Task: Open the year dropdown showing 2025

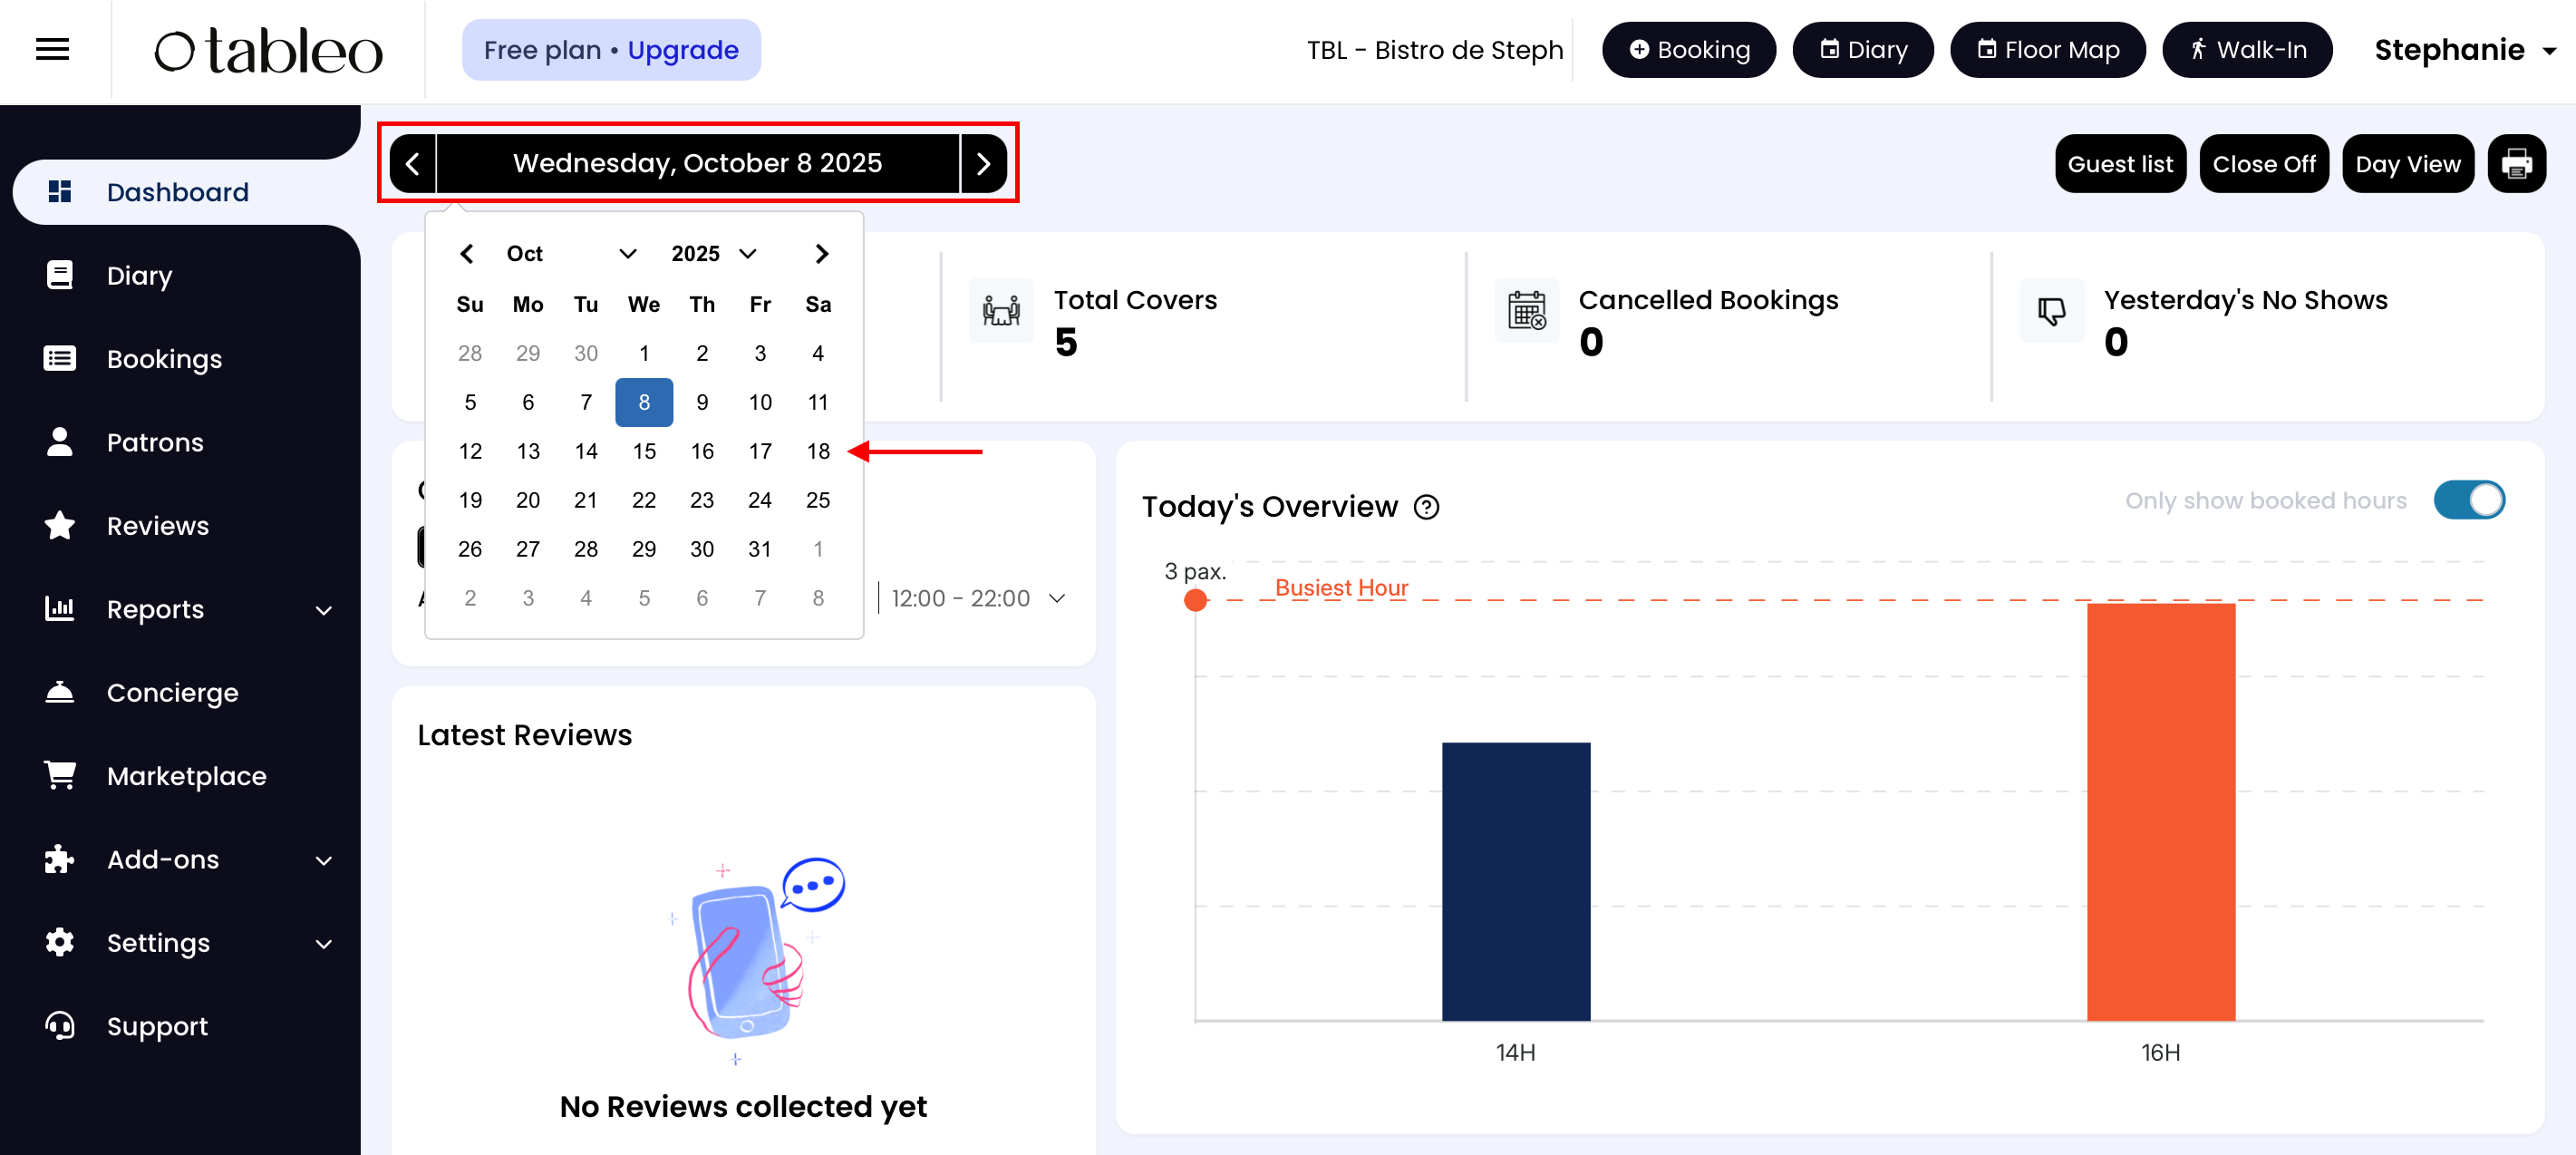Action: [x=713, y=254]
